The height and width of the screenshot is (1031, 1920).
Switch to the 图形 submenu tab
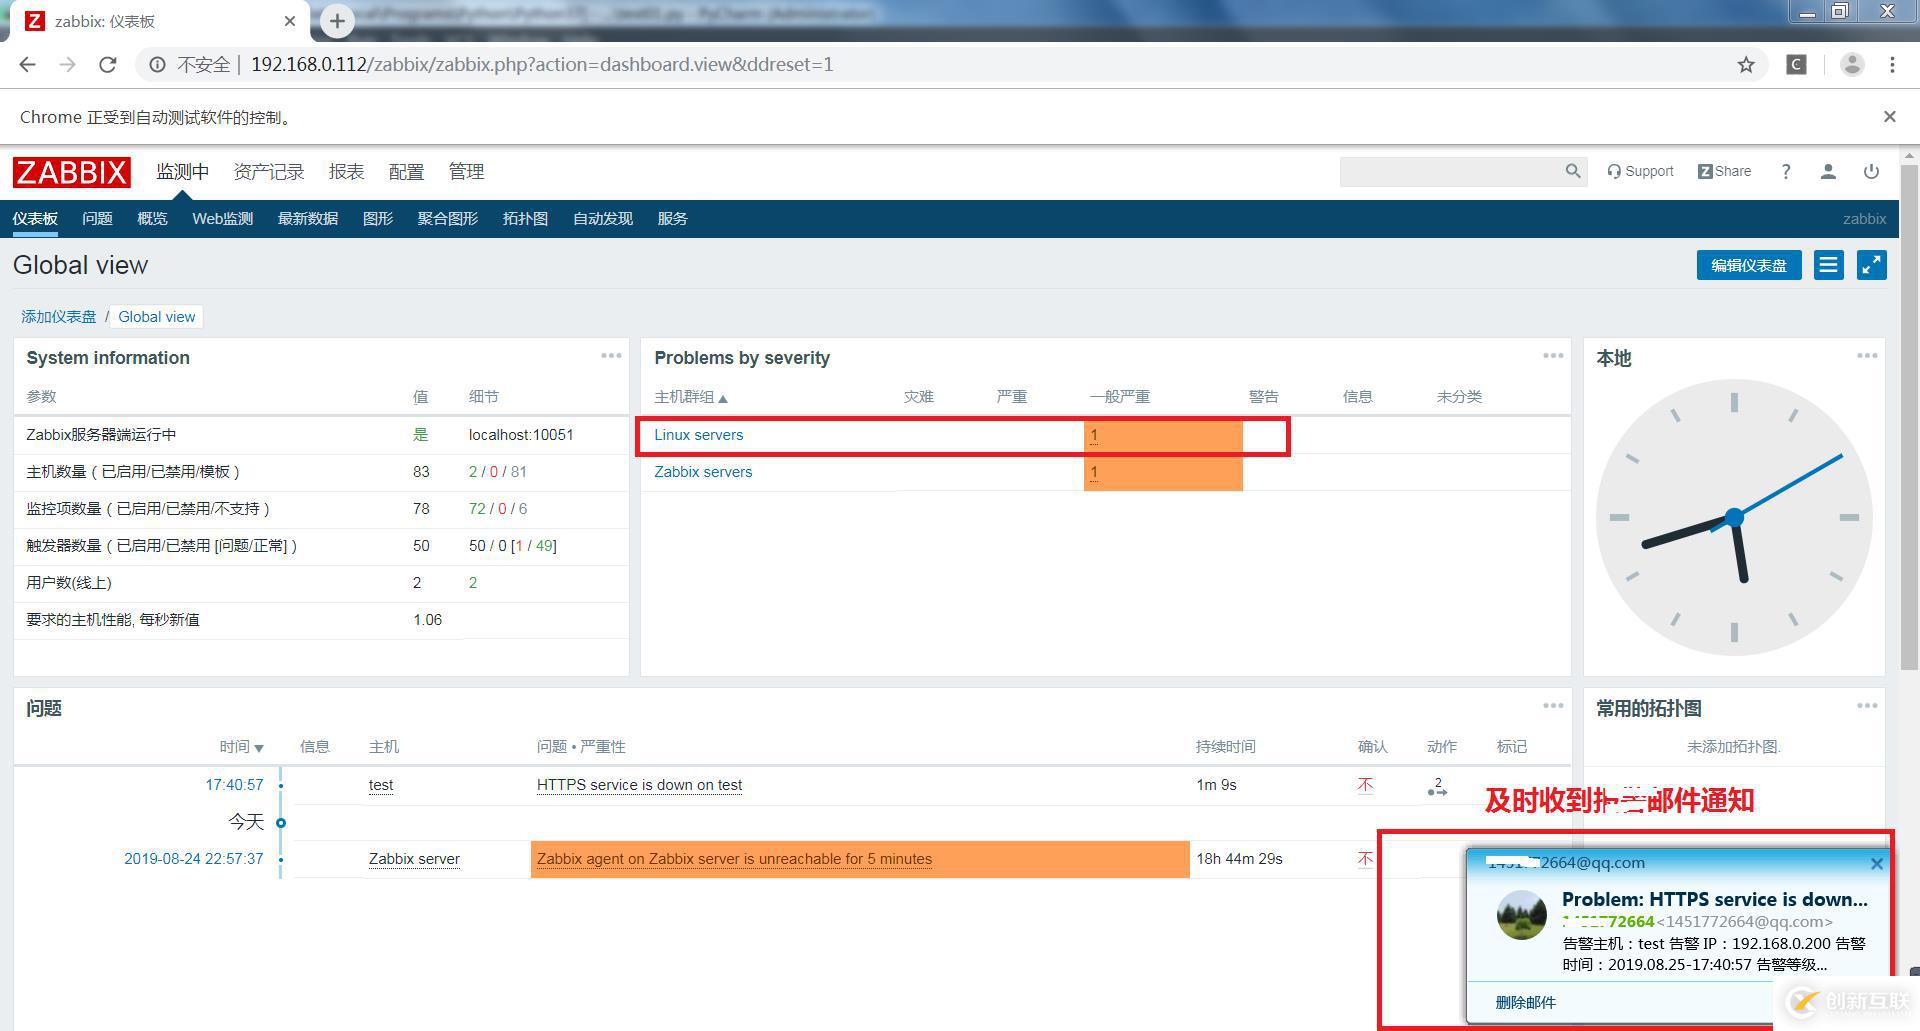[378, 219]
